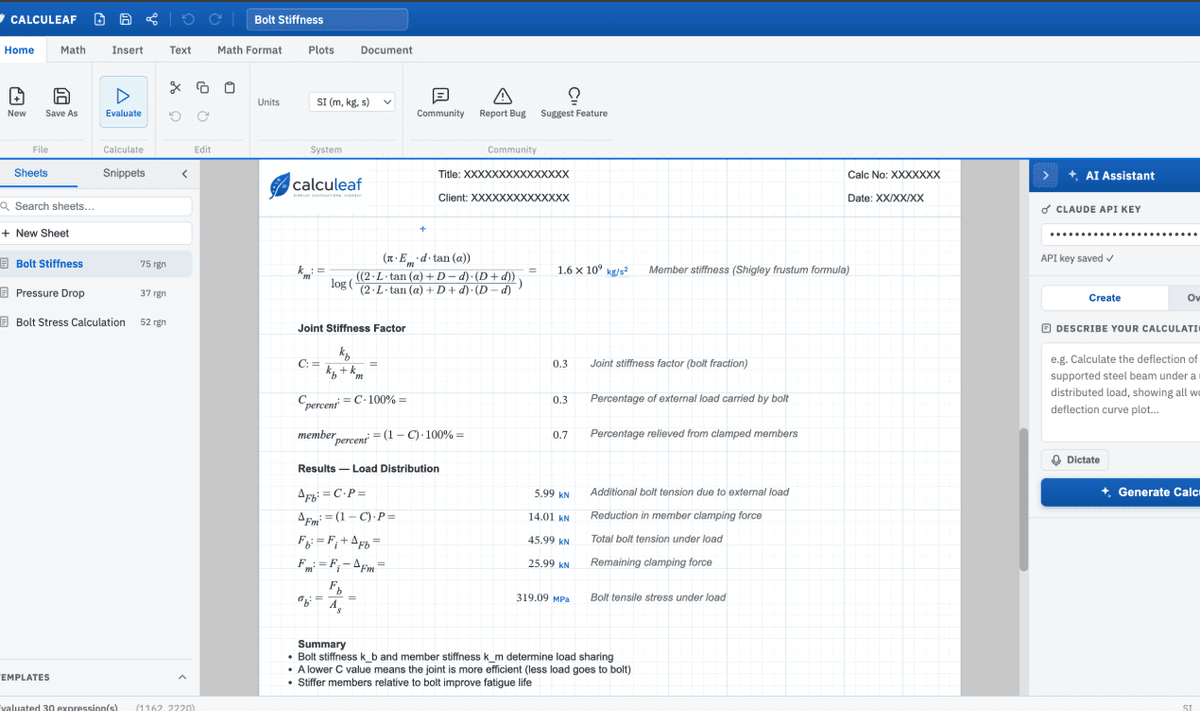This screenshot has width=1200, height=711.
Task: Click the 'Member stiffness (Shigley frustum formula)' comment
Action: 749,270
